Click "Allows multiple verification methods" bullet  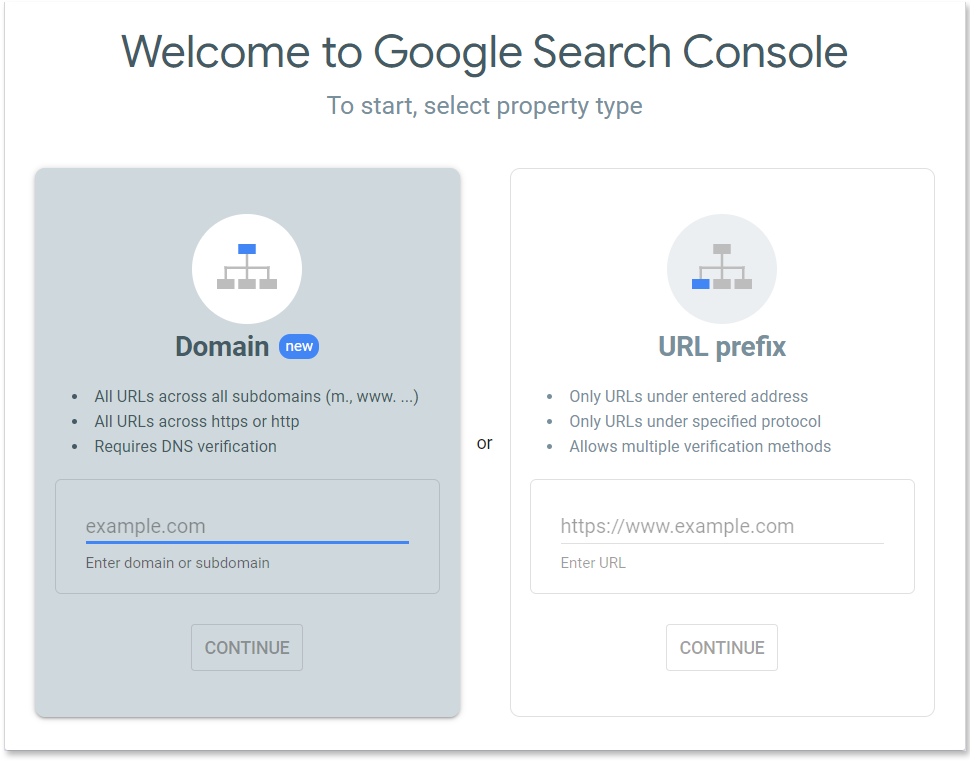point(700,447)
